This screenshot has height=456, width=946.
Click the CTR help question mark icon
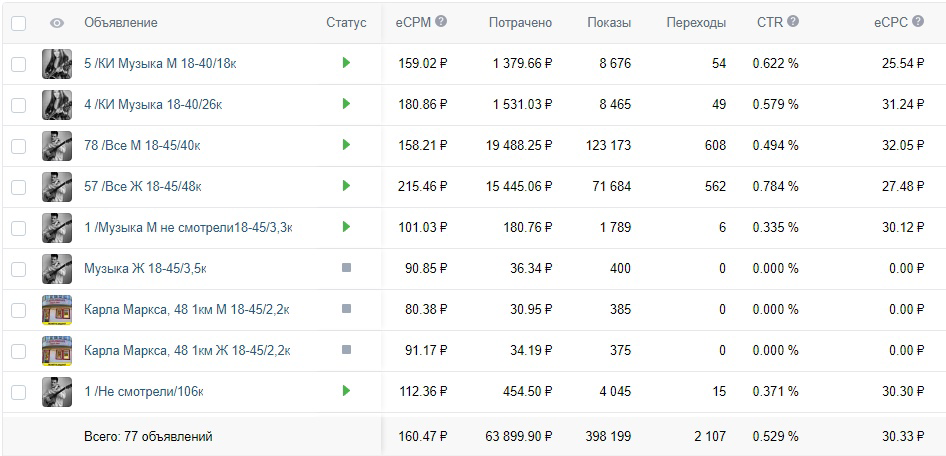pyautogui.click(x=793, y=22)
